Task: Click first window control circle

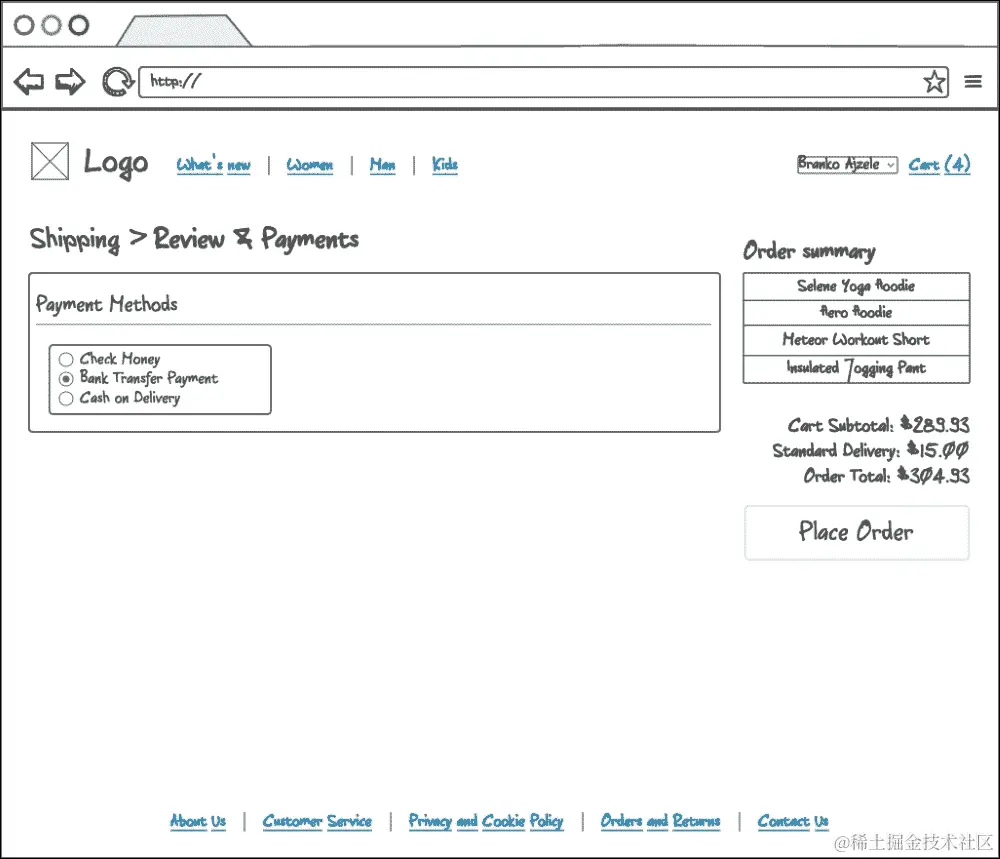Action: [24, 26]
